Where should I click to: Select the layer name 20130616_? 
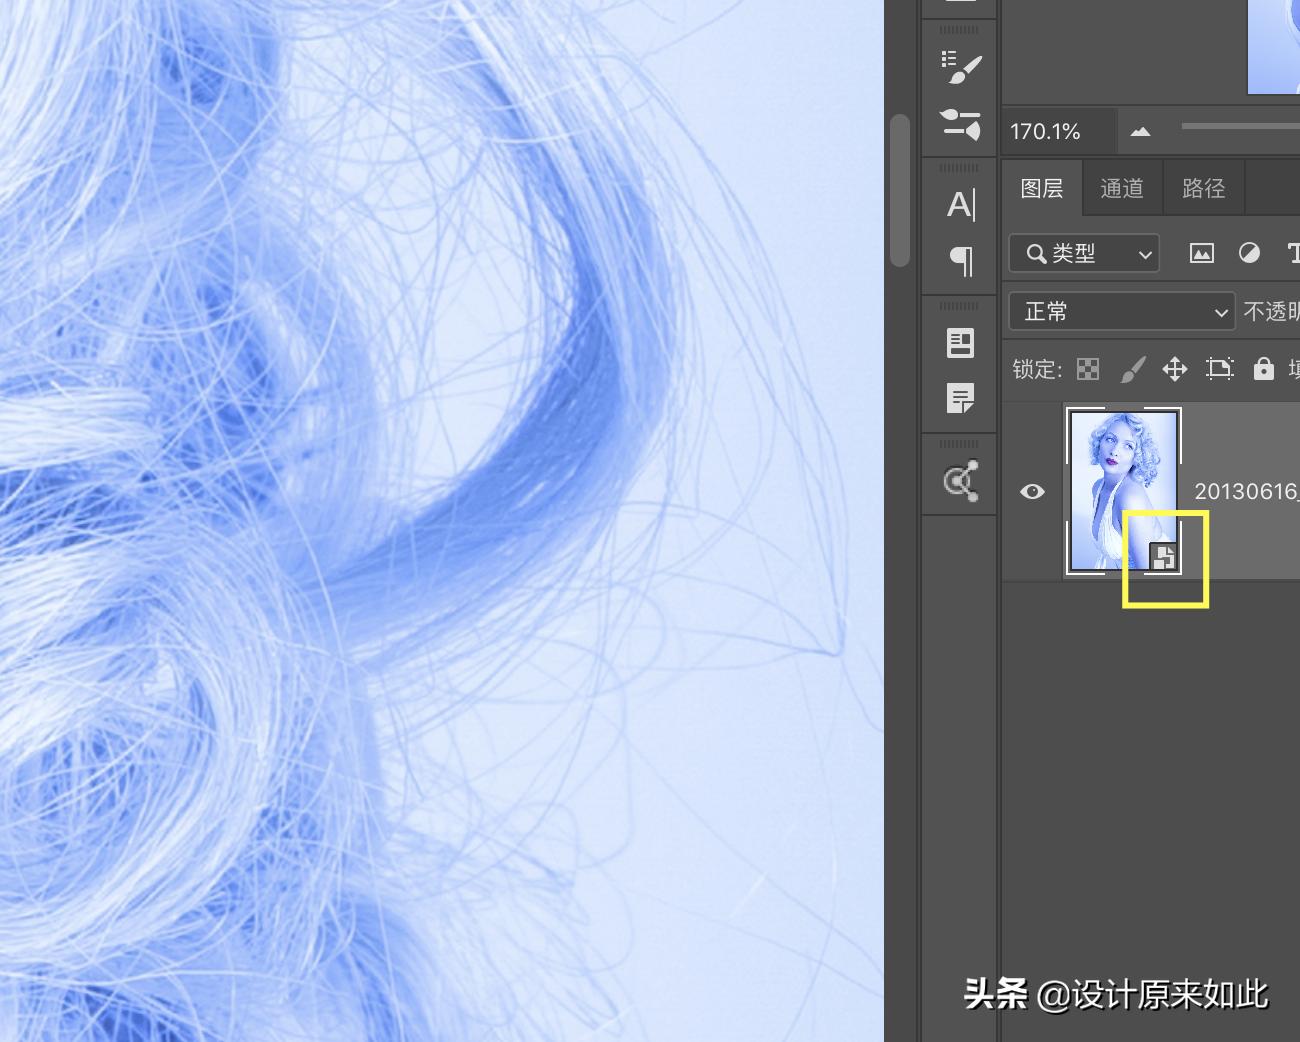click(1247, 491)
